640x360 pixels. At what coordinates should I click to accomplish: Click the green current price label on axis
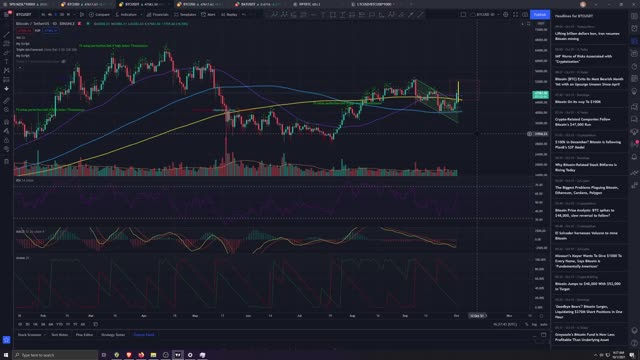(540, 95)
